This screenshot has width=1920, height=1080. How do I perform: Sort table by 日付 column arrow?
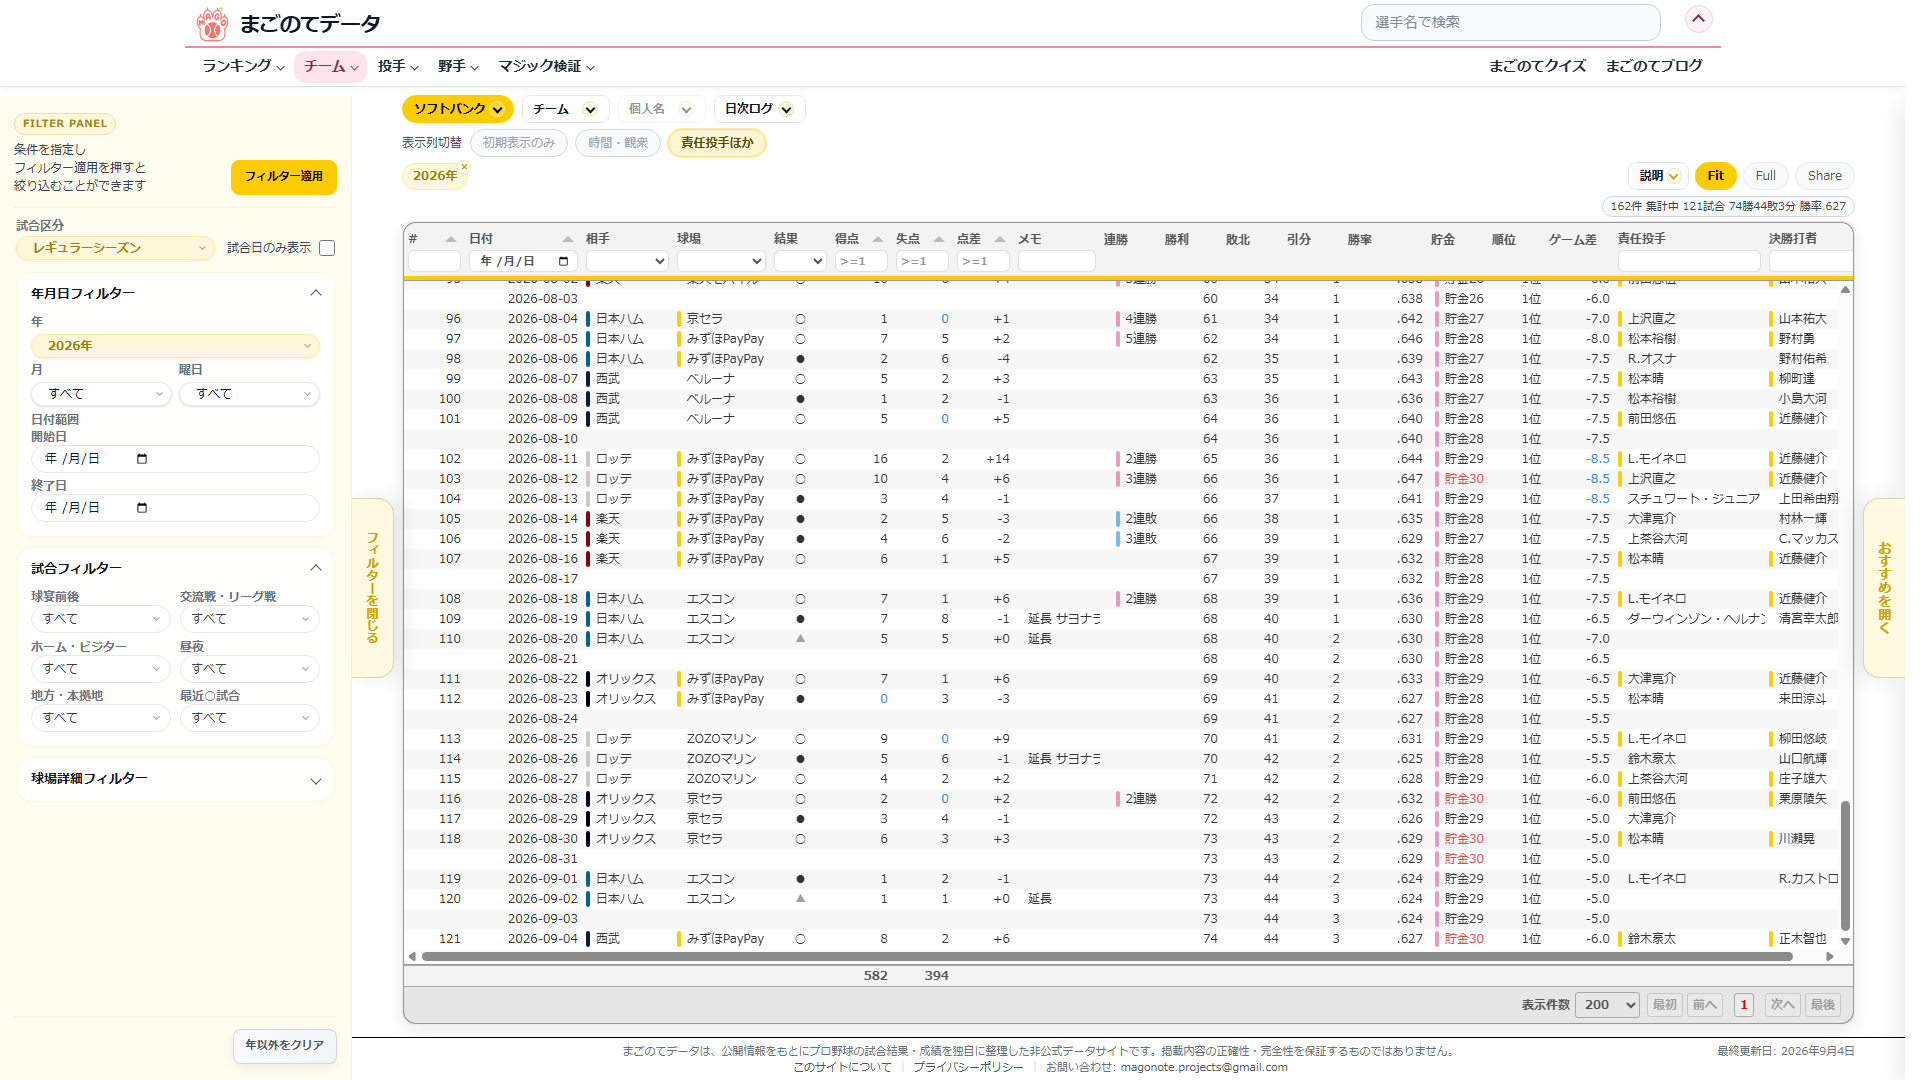tap(567, 239)
